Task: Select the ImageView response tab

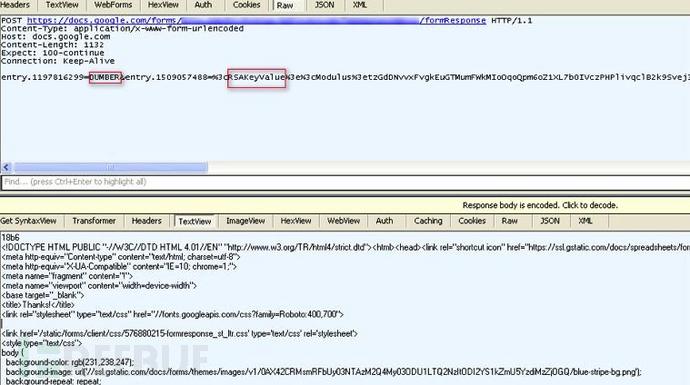Action: coord(246,221)
